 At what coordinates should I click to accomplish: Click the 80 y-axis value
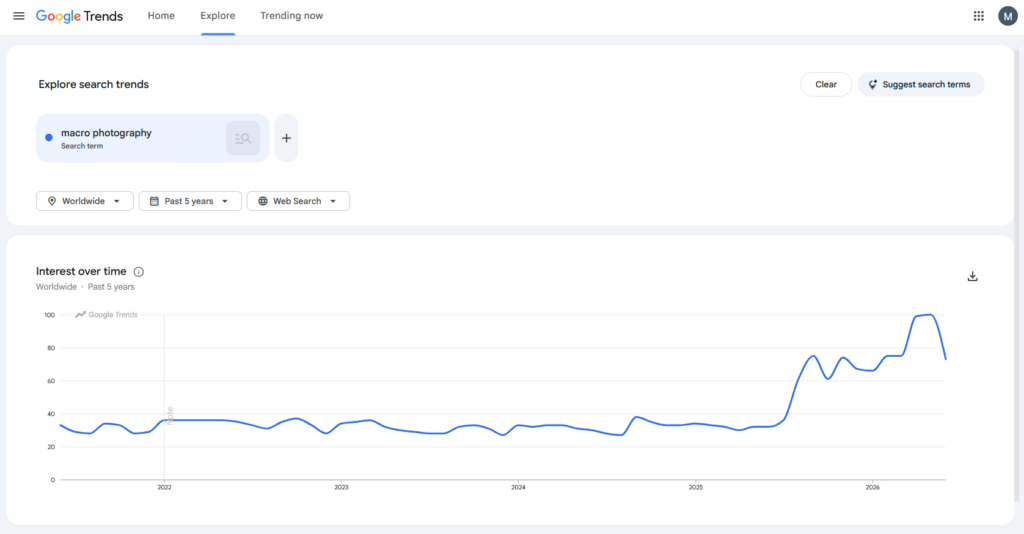(x=51, y=348)
